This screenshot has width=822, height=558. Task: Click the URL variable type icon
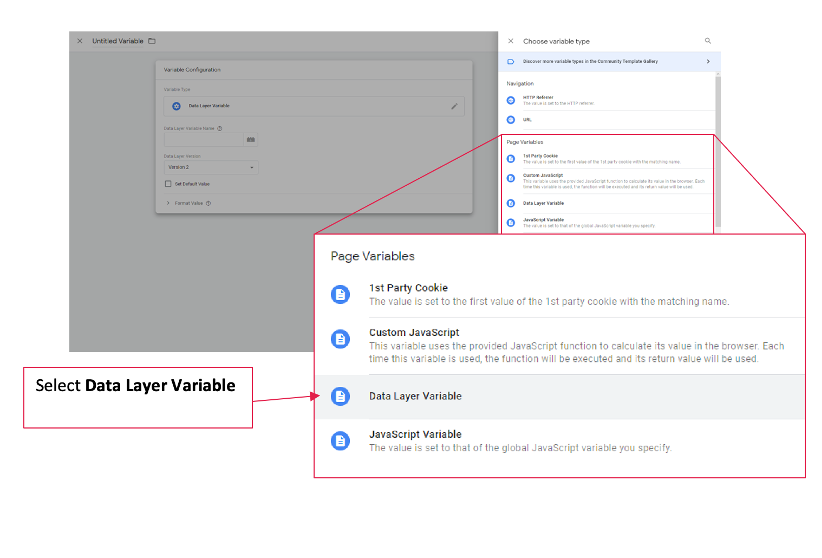[x=511, y=119]
